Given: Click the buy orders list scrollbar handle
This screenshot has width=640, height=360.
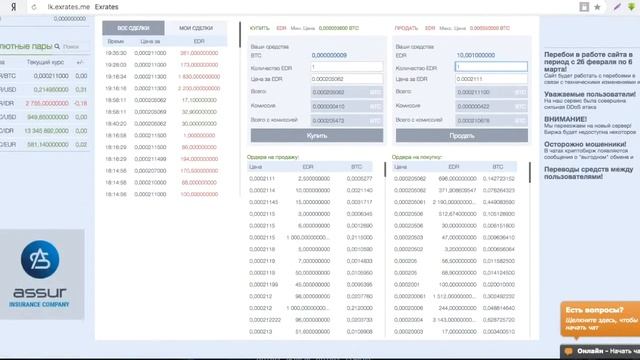Looking at the screenshot, I should [530, 173].
